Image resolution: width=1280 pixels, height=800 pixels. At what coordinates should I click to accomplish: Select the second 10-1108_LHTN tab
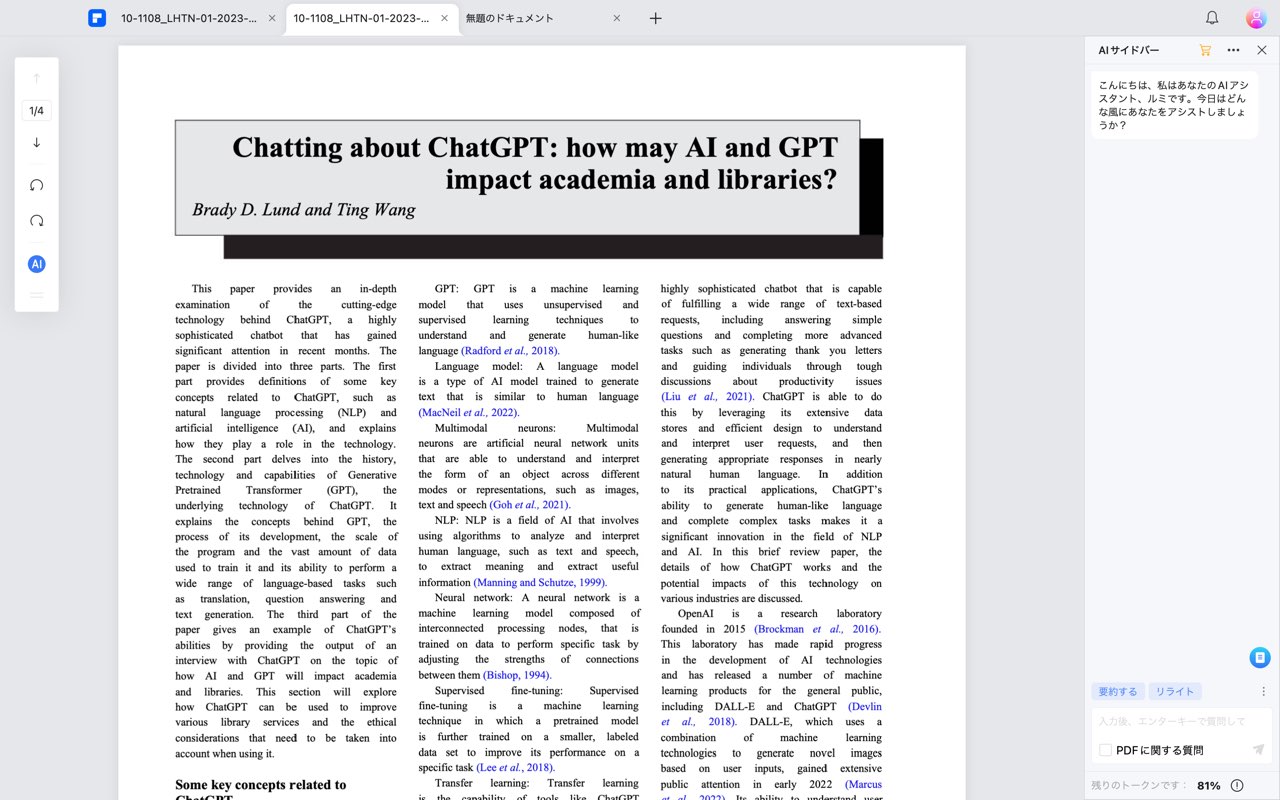362,18
